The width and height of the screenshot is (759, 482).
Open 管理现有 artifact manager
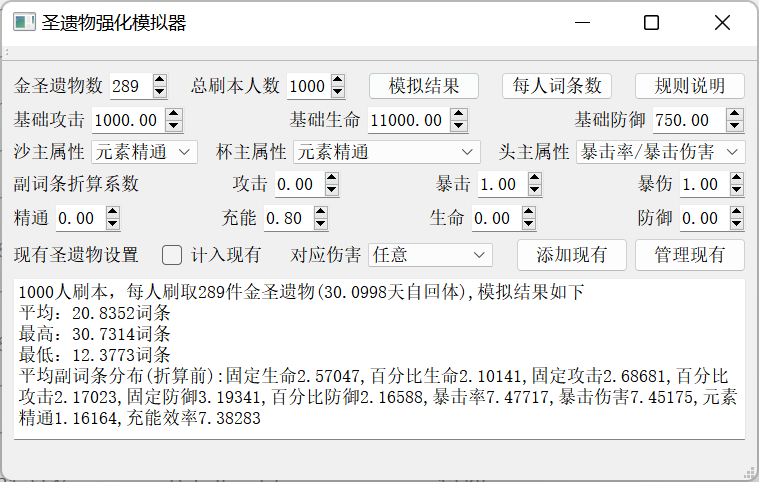click(x=689, y=255)
